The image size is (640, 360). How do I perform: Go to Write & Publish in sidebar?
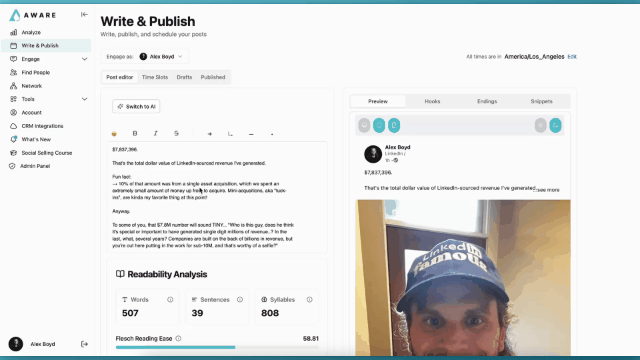46,46
